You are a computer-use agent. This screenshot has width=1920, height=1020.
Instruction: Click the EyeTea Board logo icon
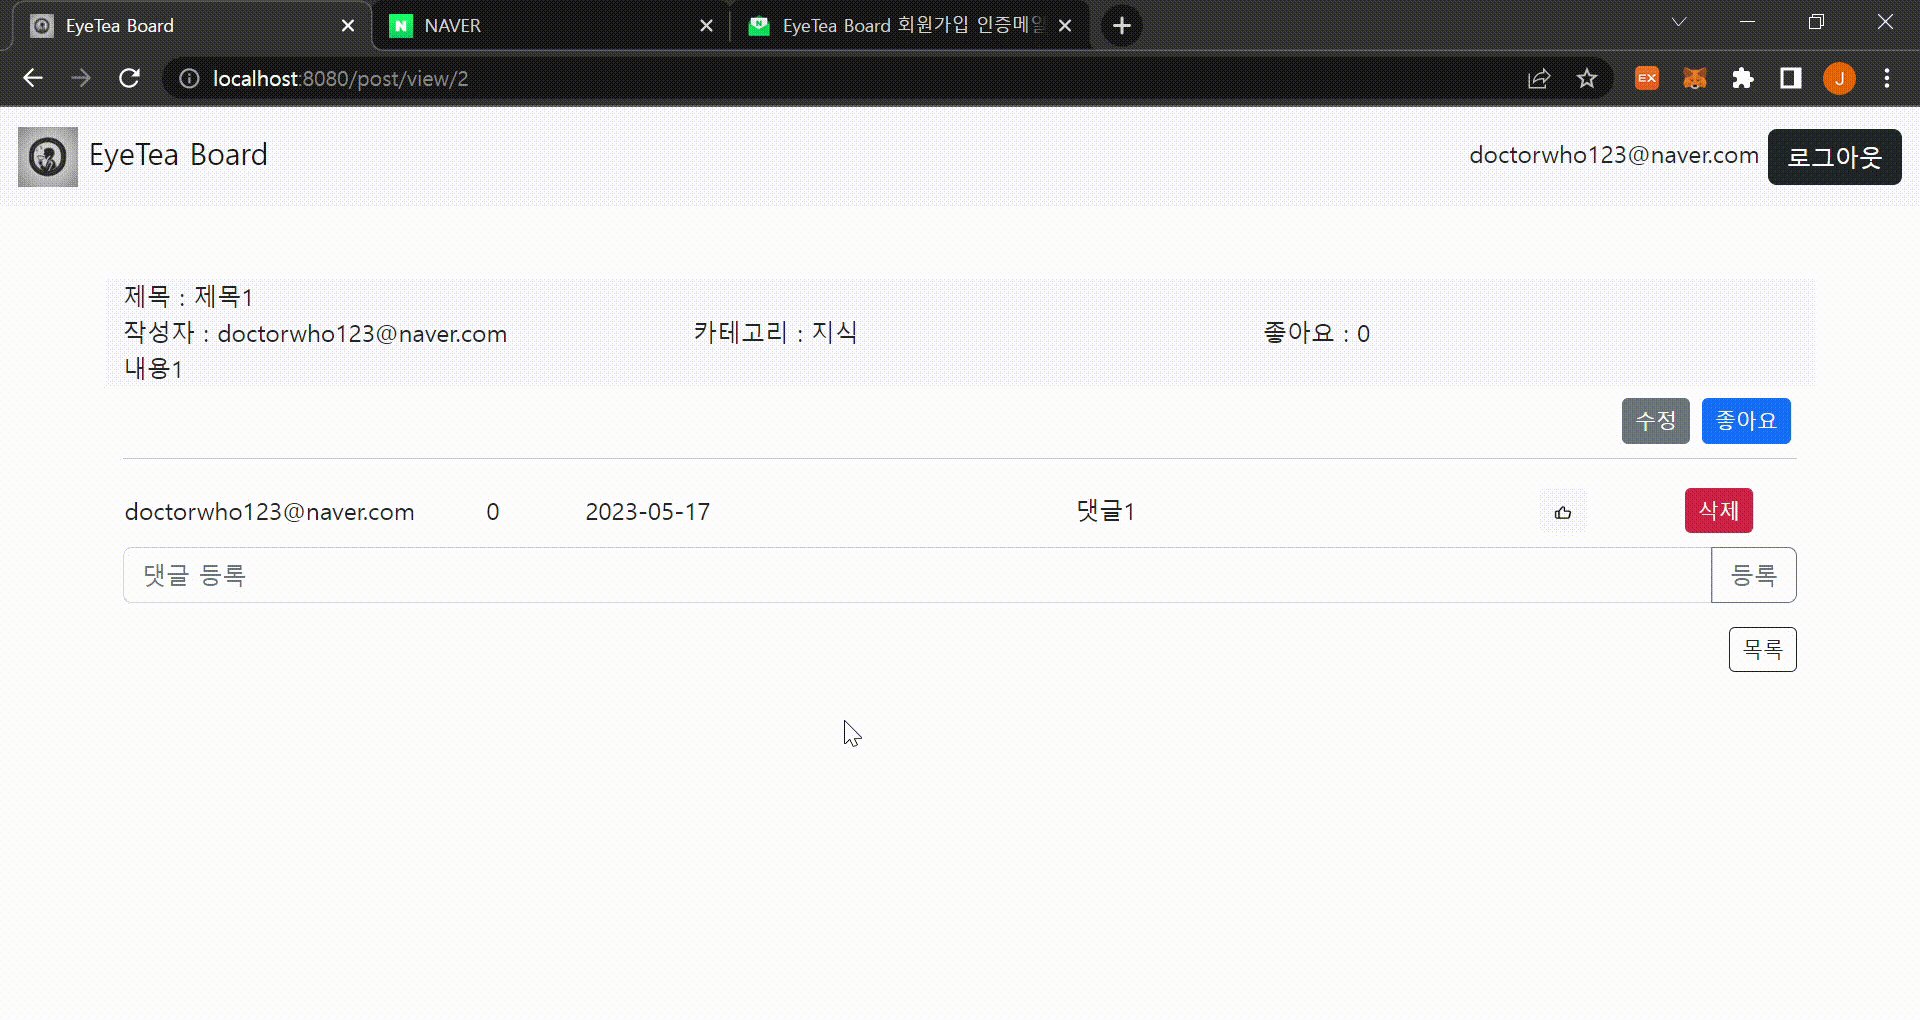click(46, 157)
